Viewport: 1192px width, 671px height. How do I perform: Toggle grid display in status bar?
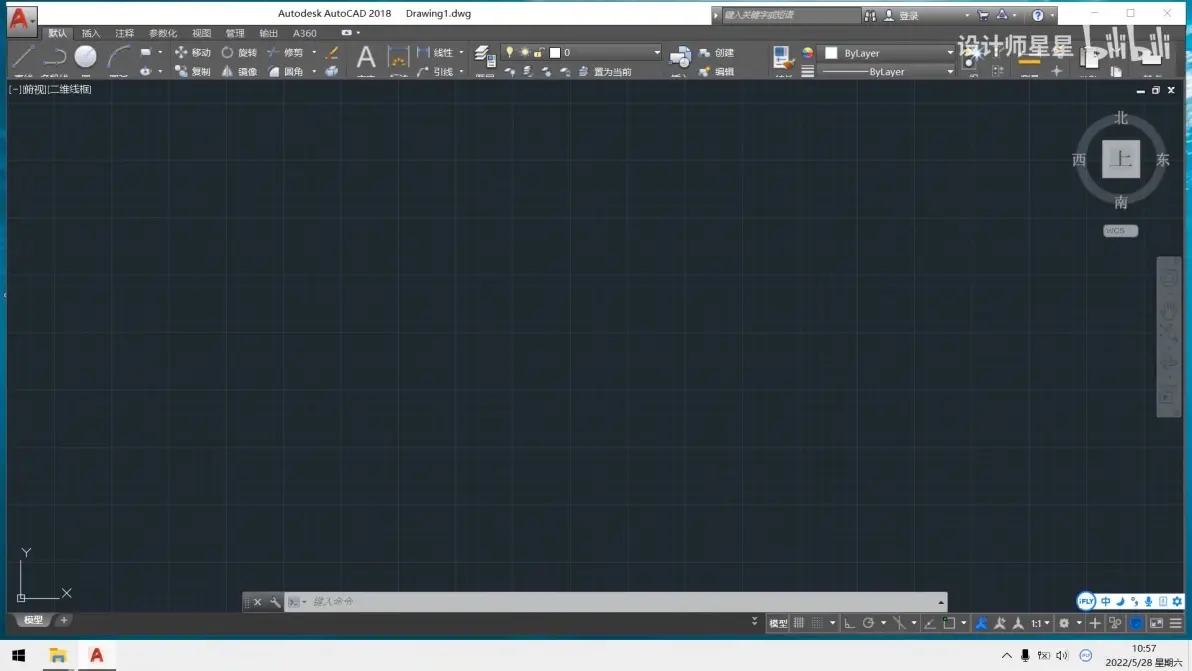click(799, 623)
